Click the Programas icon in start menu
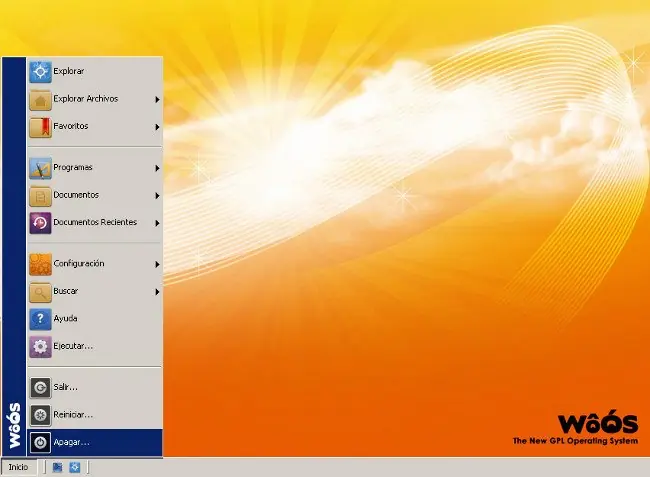 (40, 167)
